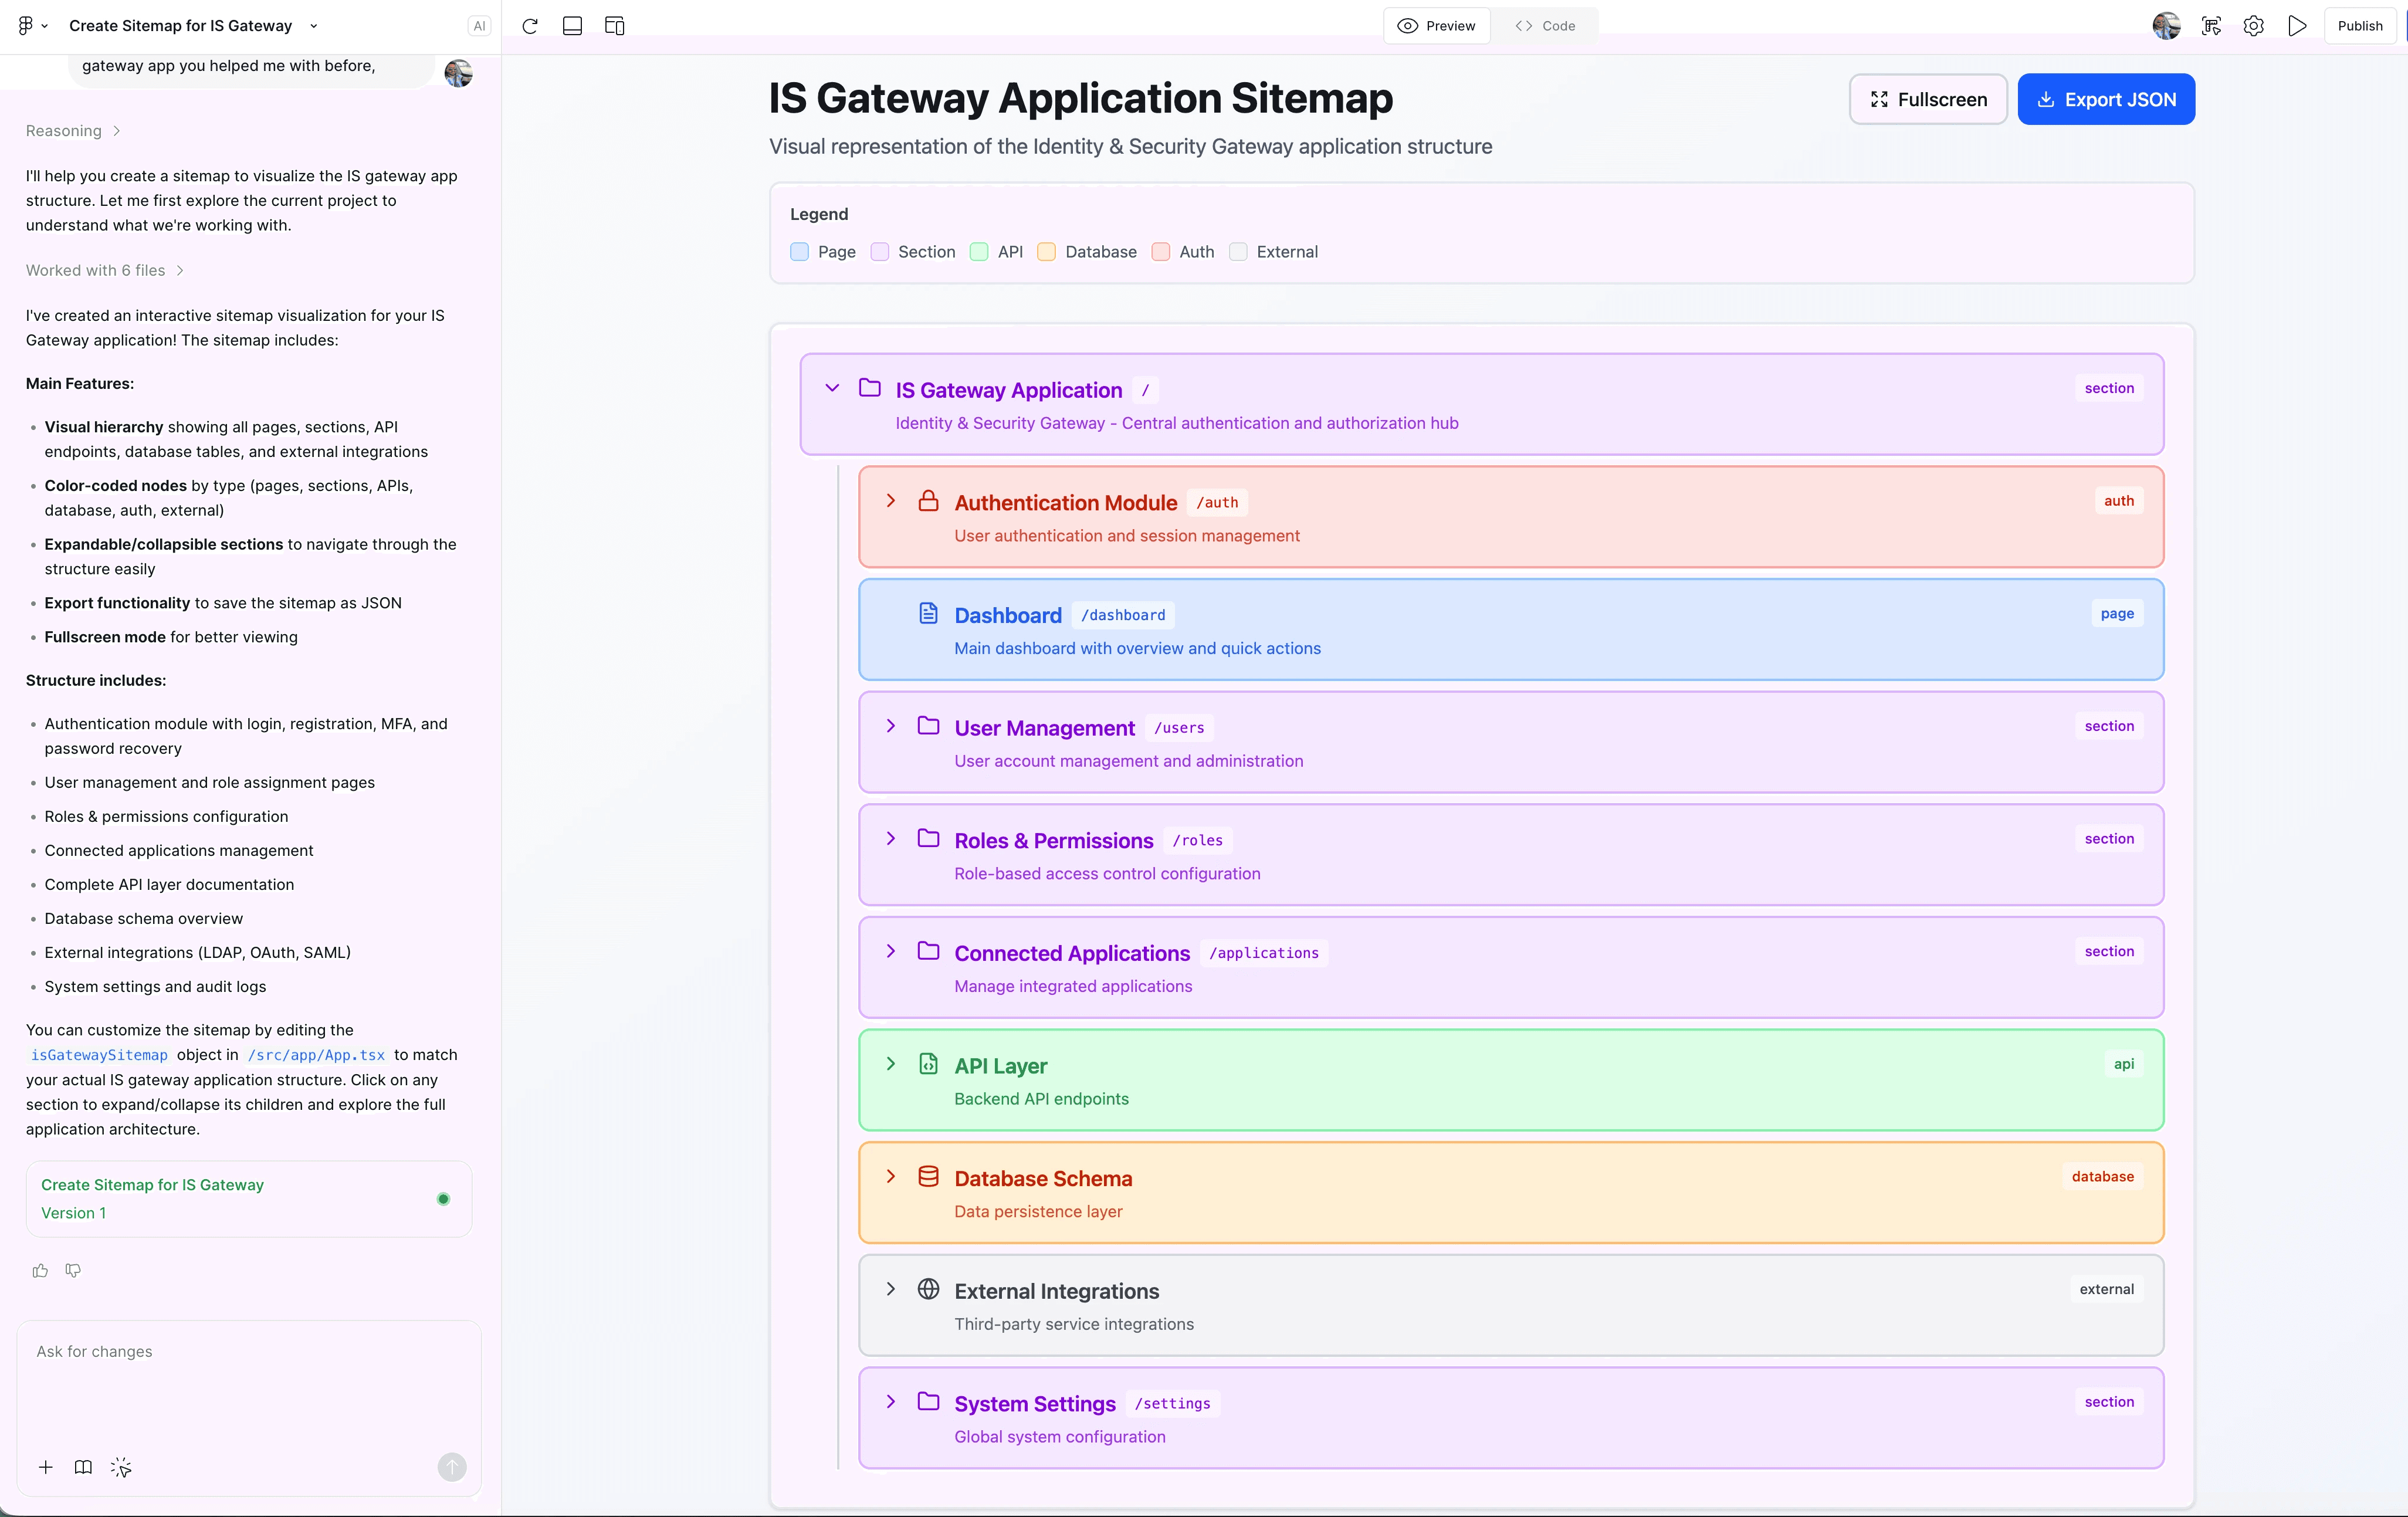This screenshot has width=2408, height=1517.
Task: Click the refresh preview icon
Action: point(530,26)
